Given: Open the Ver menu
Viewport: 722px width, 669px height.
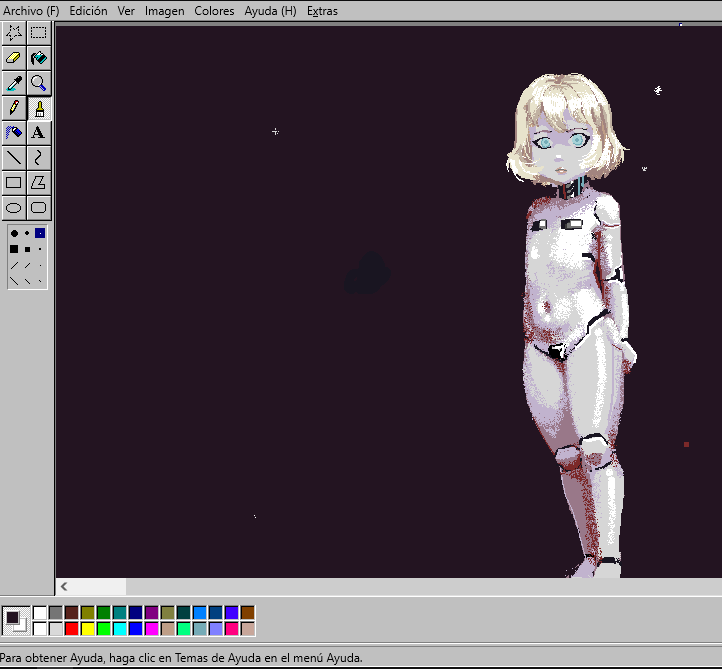Looking at the screenshot, I should click(x=126, y=11).
